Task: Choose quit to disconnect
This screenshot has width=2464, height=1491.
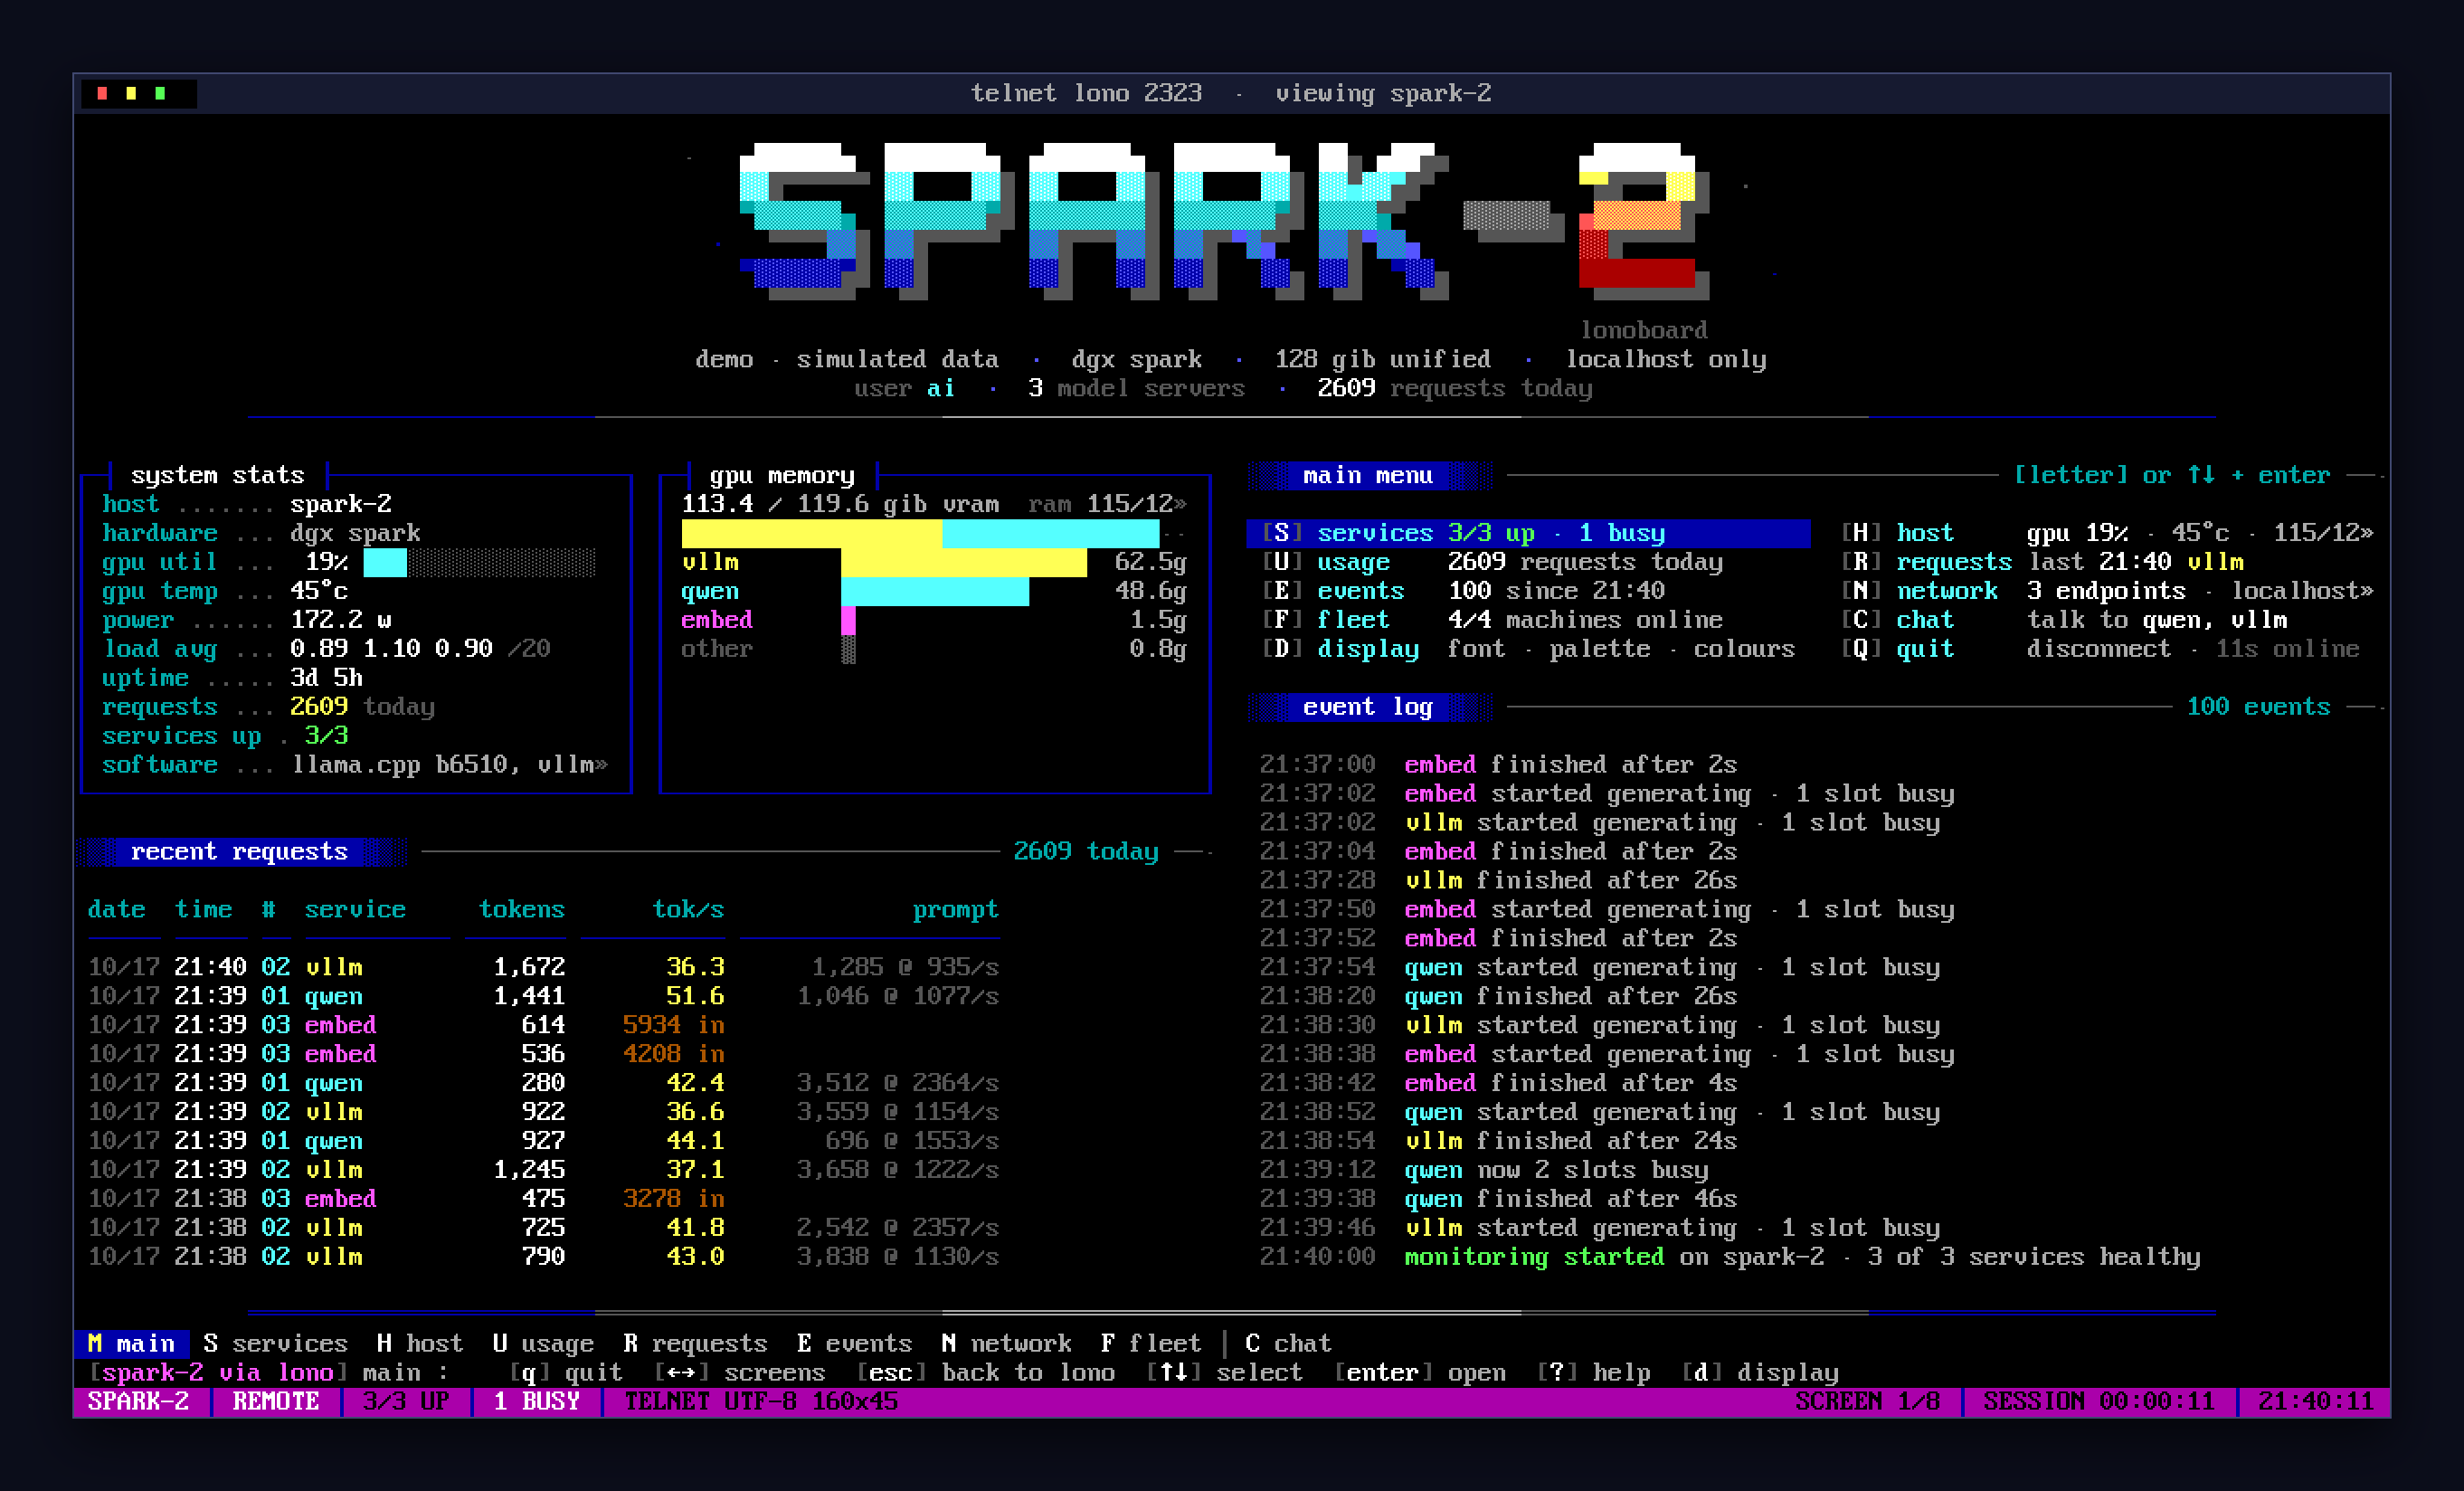Action: [x=2100, y=649]
